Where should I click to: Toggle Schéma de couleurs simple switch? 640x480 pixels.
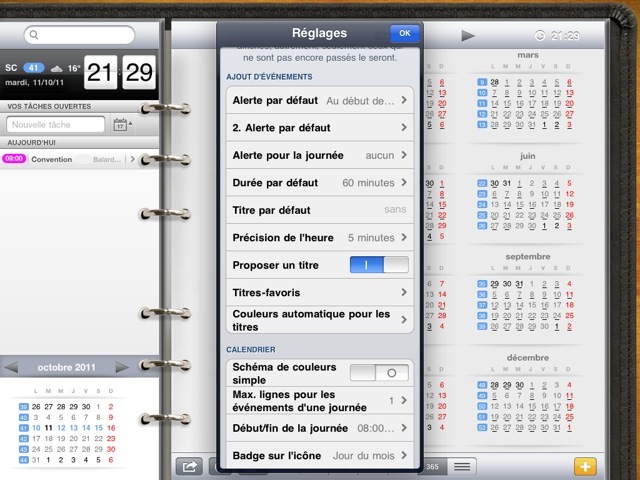tap(379, 373)
